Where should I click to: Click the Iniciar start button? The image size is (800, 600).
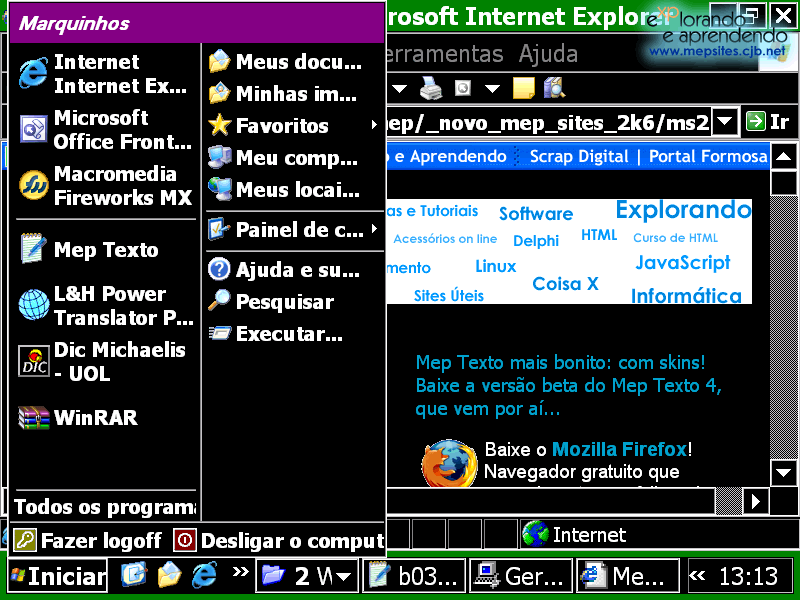(57, 577)
